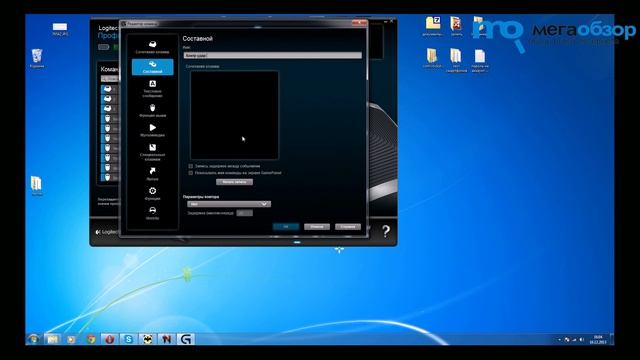640x360 pixels.
Task: Show hidden system tray icons
Action: click(559, 339)
